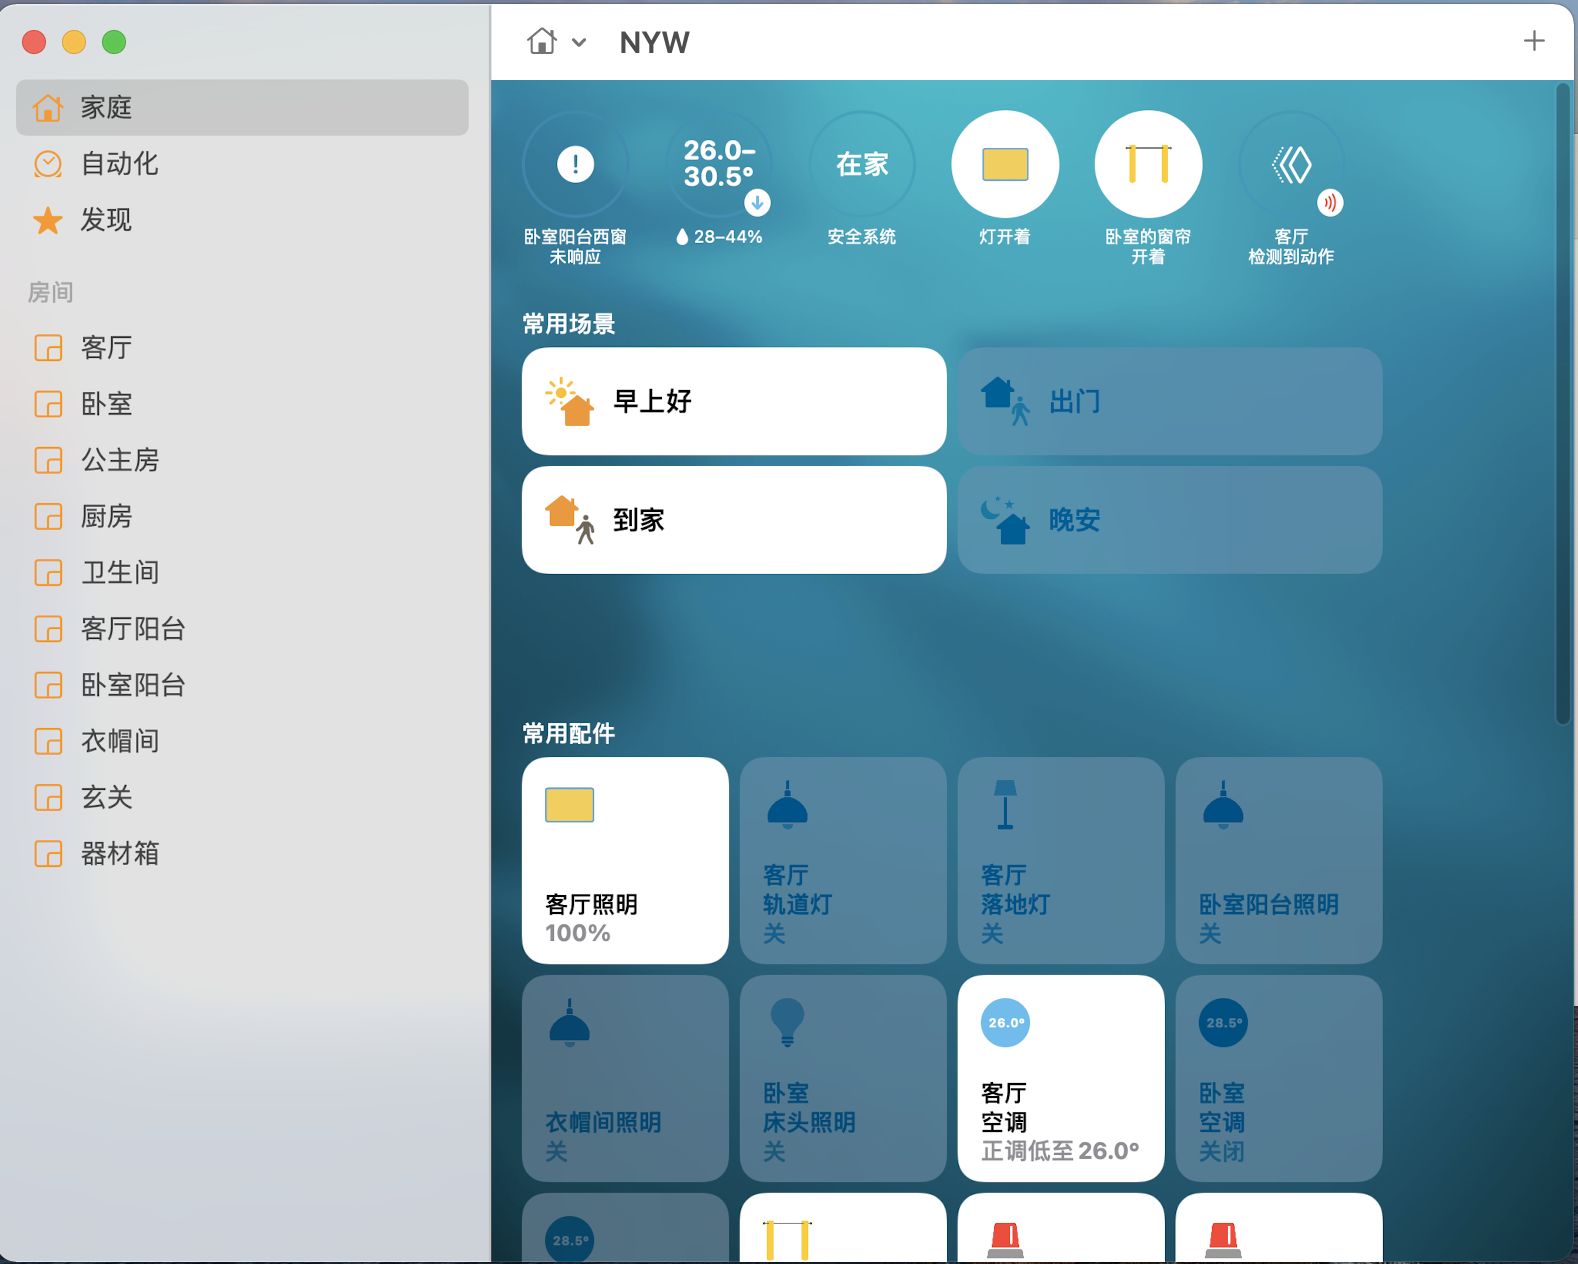The image size is (1578, 1264).
Task: Open the 客厅阳台 room
Action: (242, 628)
